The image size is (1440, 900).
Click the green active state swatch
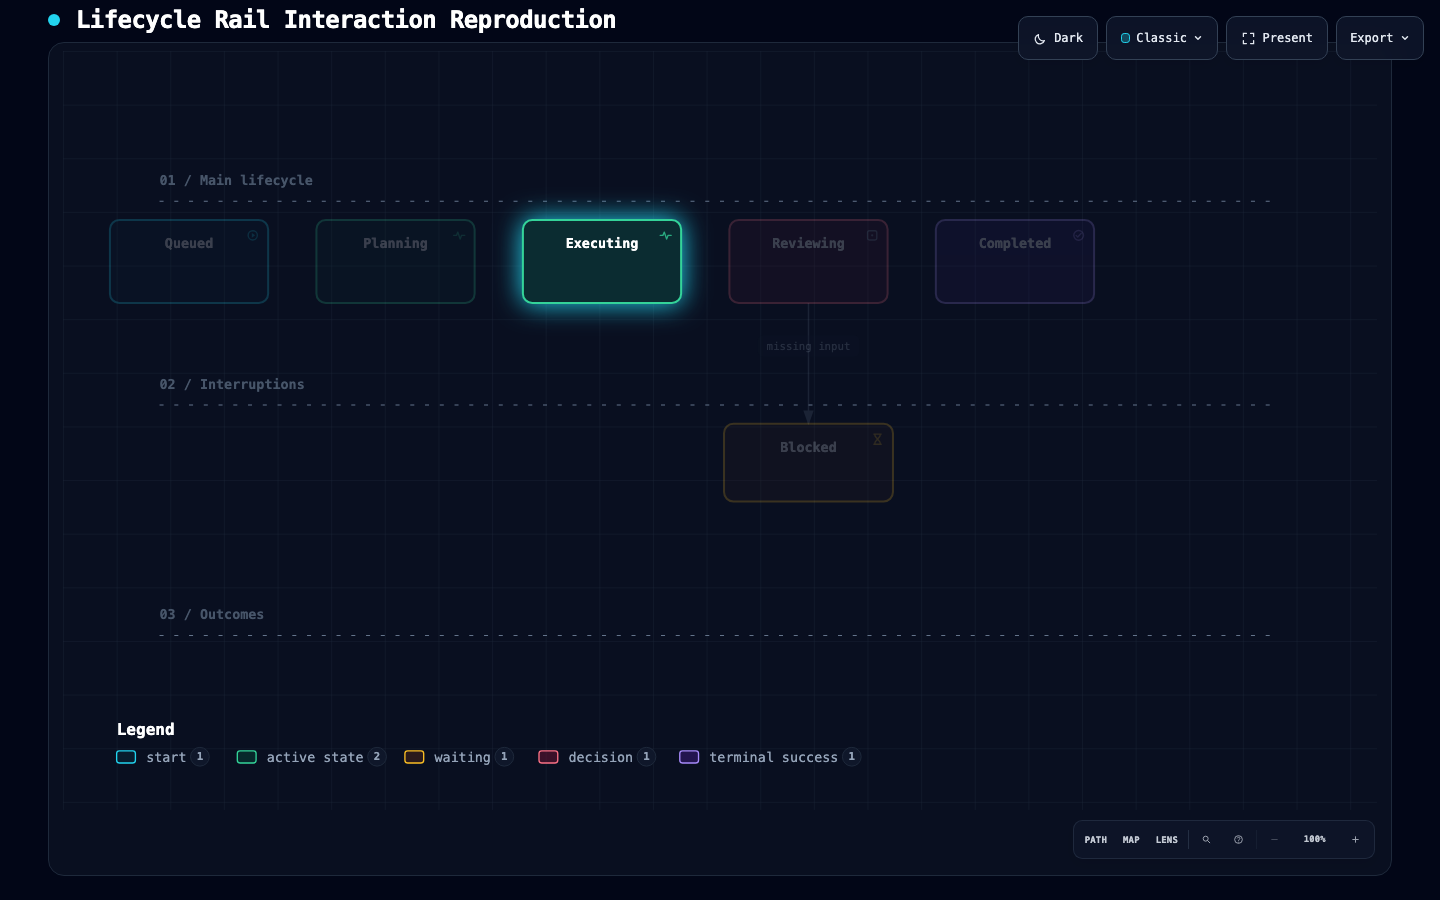click(246, 757)
